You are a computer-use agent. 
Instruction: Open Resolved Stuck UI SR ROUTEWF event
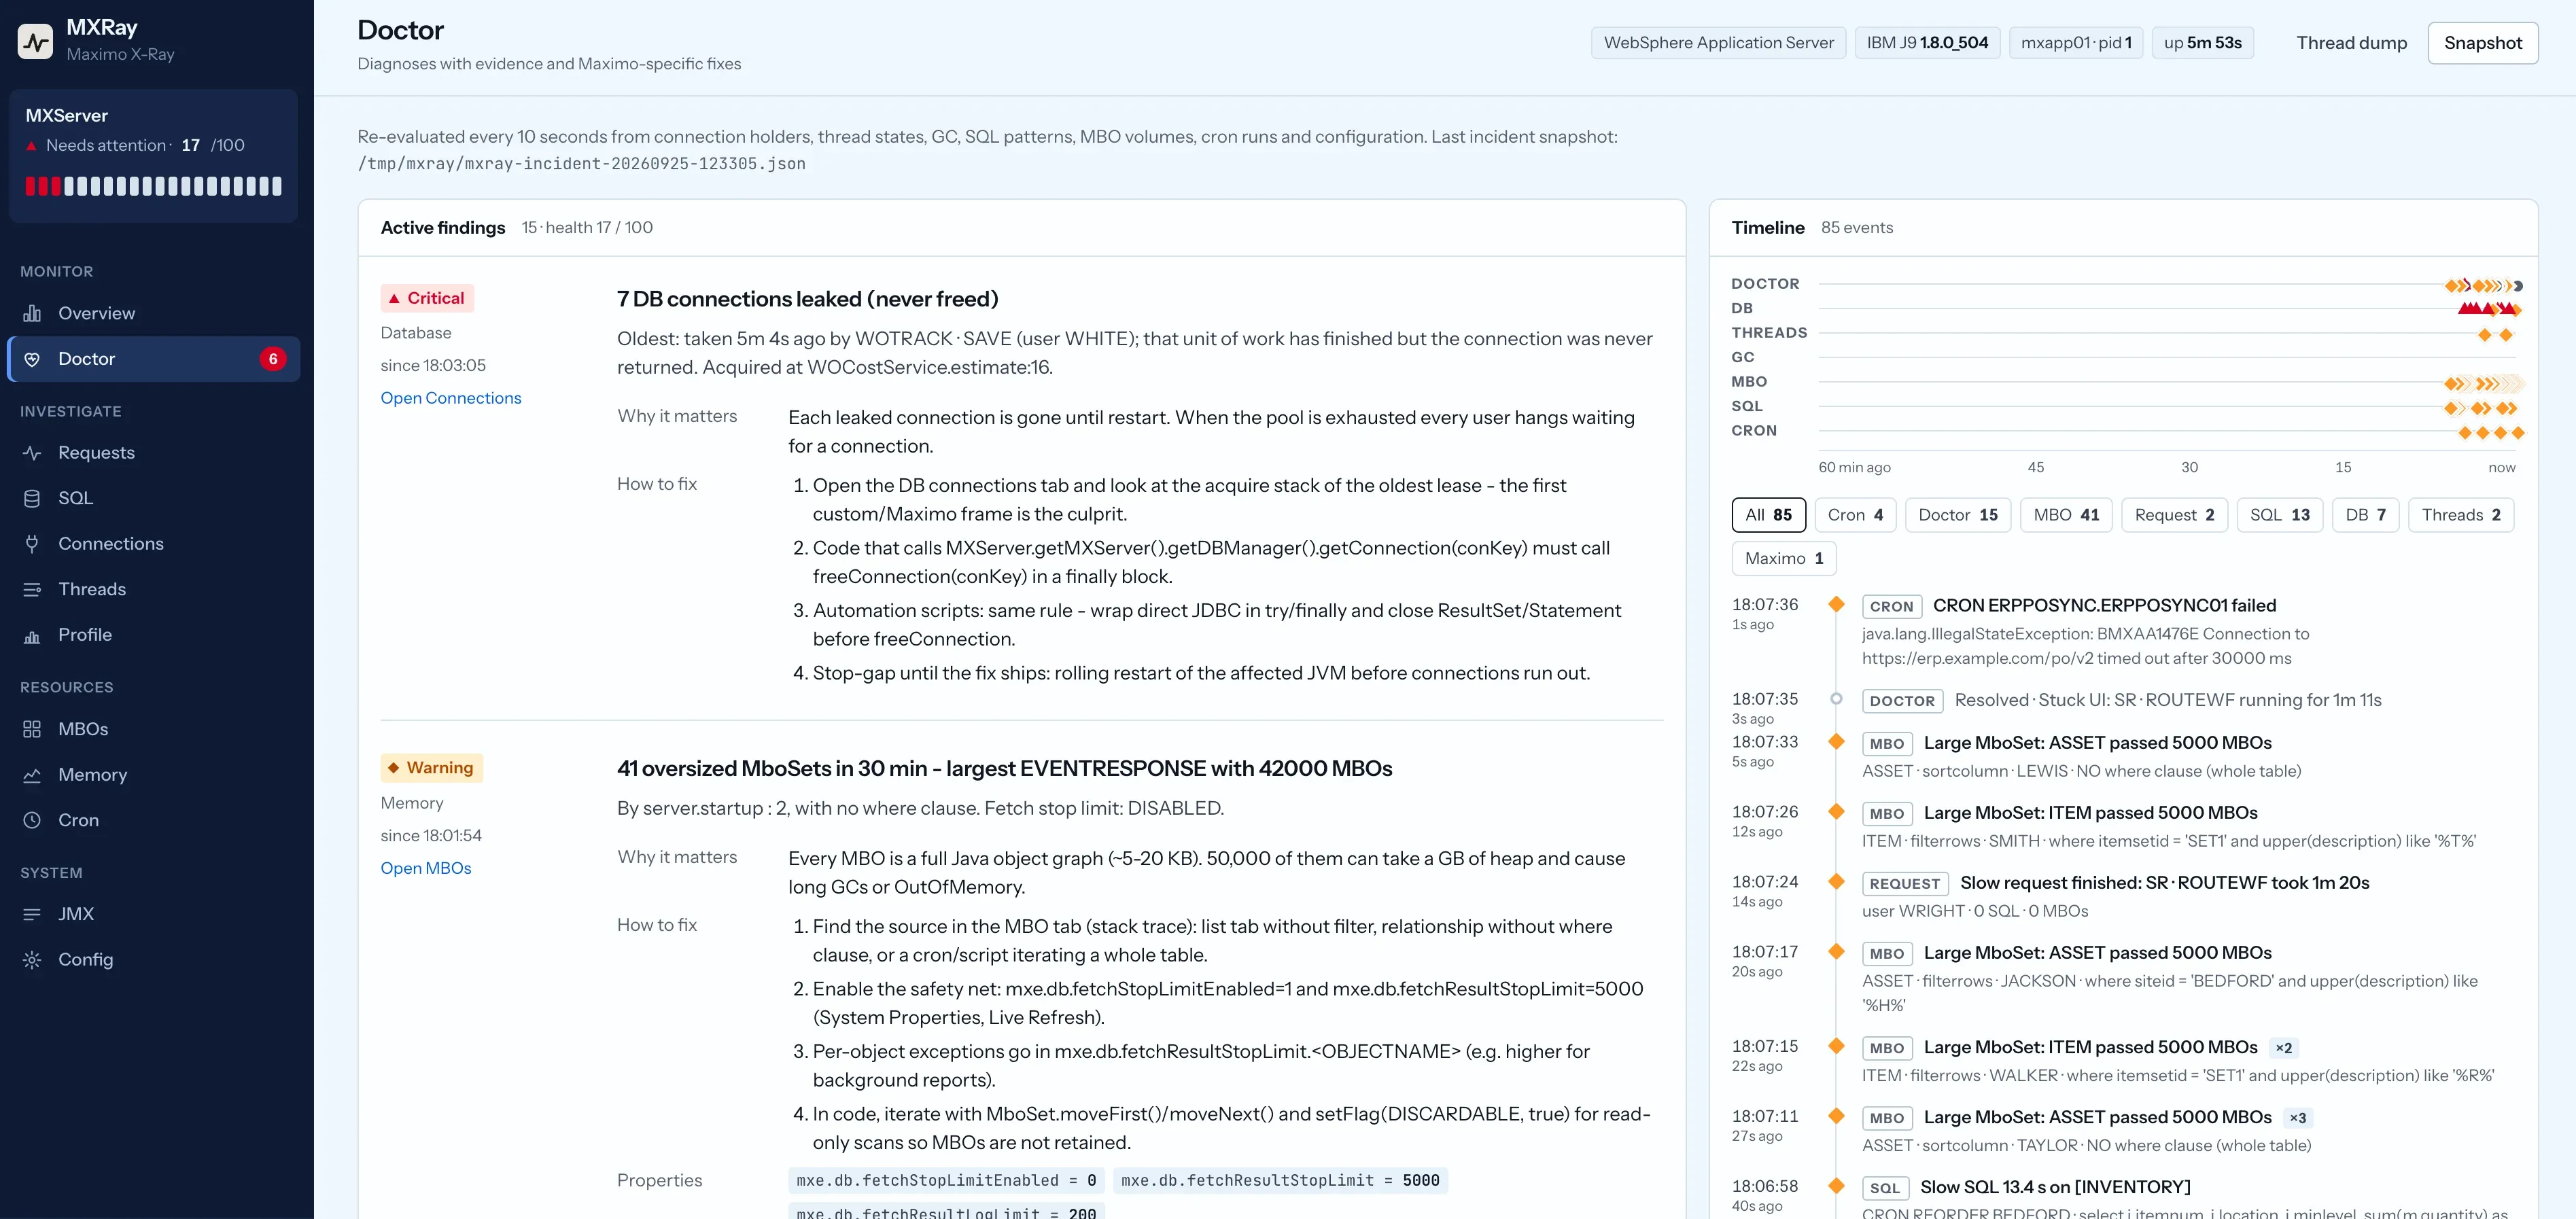2168,700
